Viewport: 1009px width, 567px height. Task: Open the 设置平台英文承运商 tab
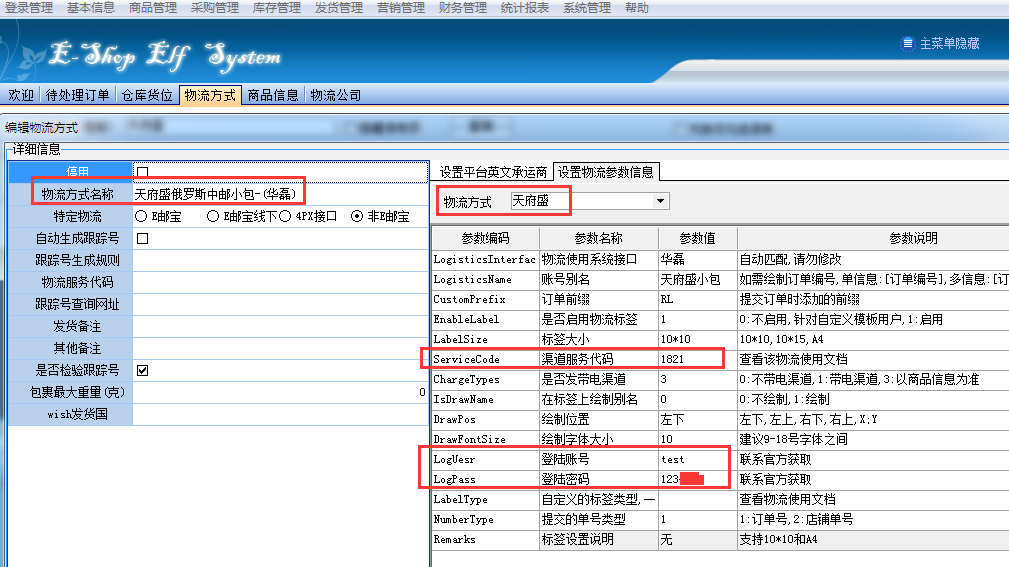(493, 172)
